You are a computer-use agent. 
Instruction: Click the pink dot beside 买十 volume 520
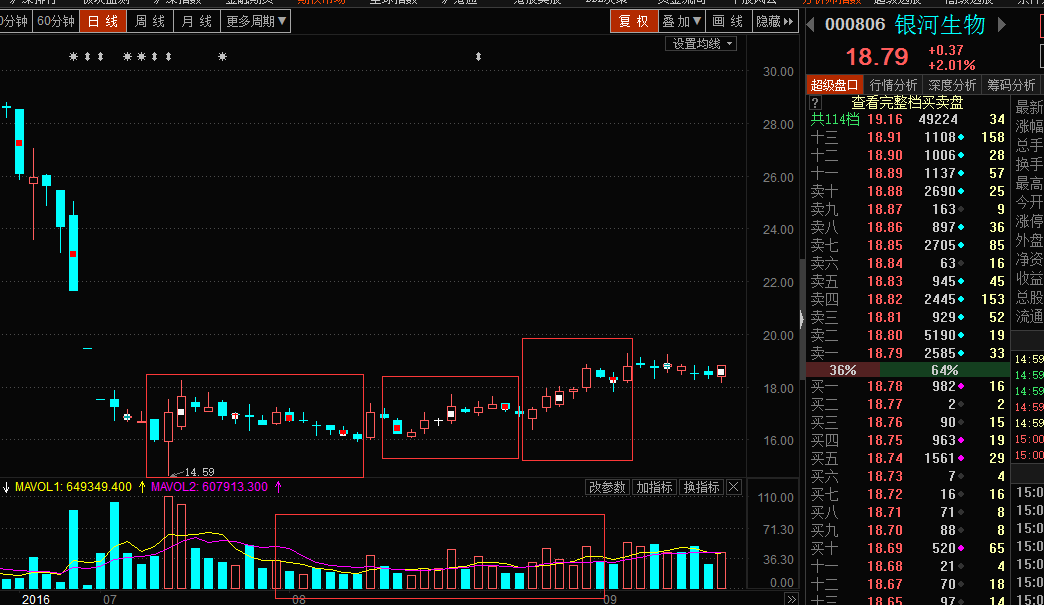tap(961, 548)
